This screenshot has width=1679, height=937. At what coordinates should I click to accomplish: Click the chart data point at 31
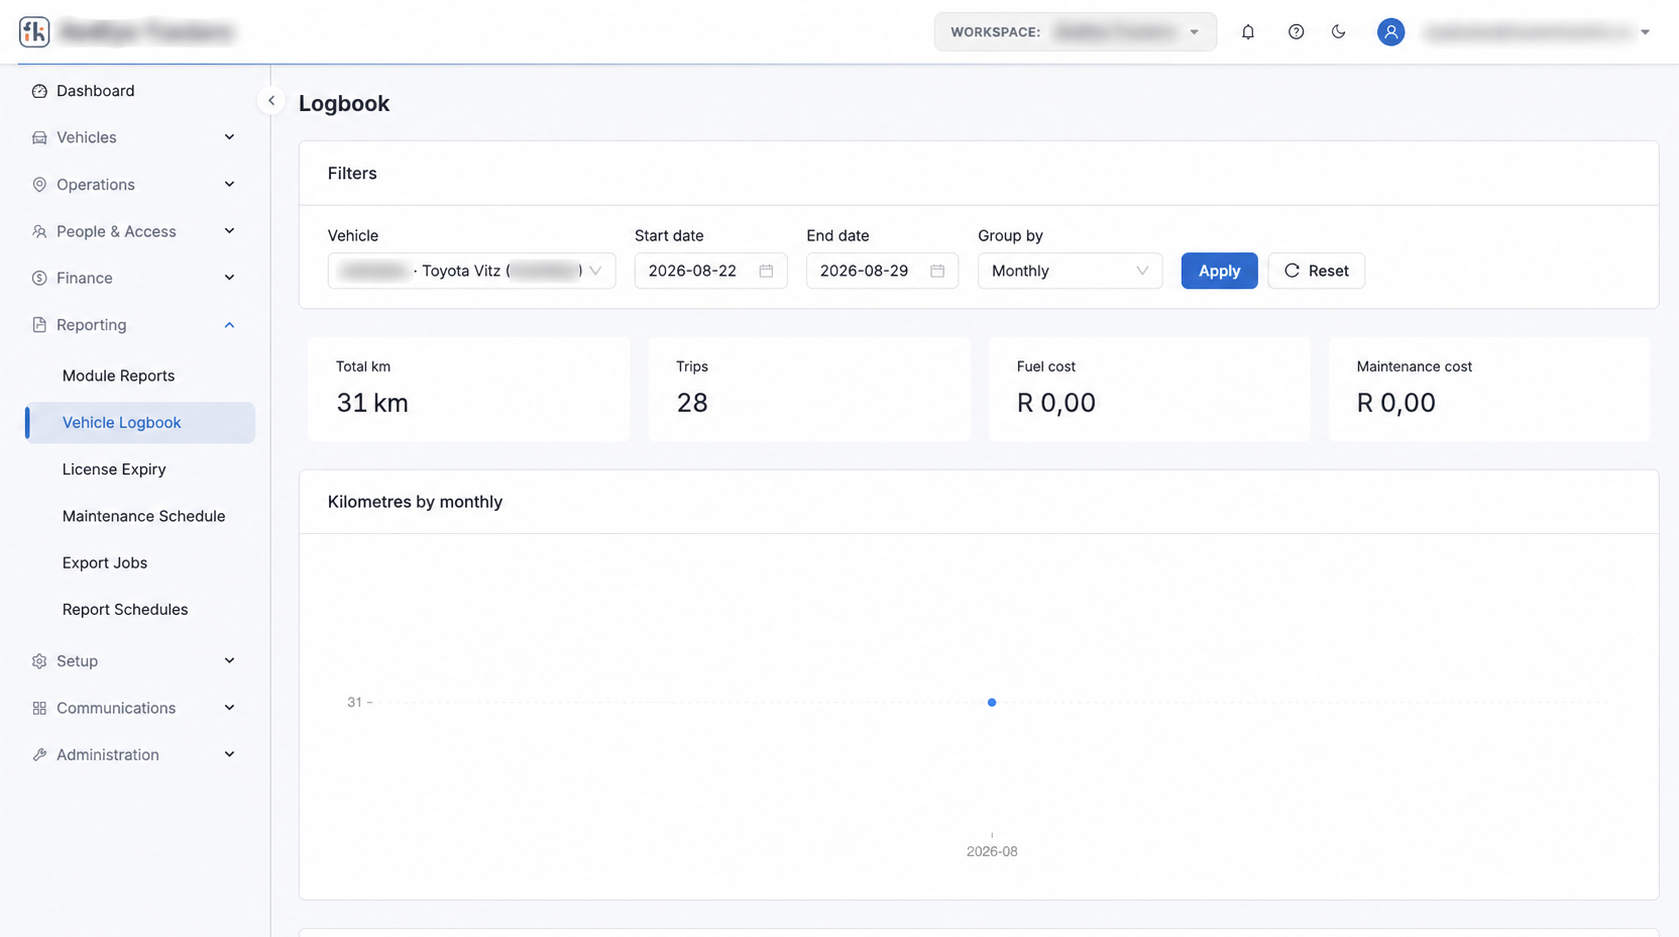point(992,703)
